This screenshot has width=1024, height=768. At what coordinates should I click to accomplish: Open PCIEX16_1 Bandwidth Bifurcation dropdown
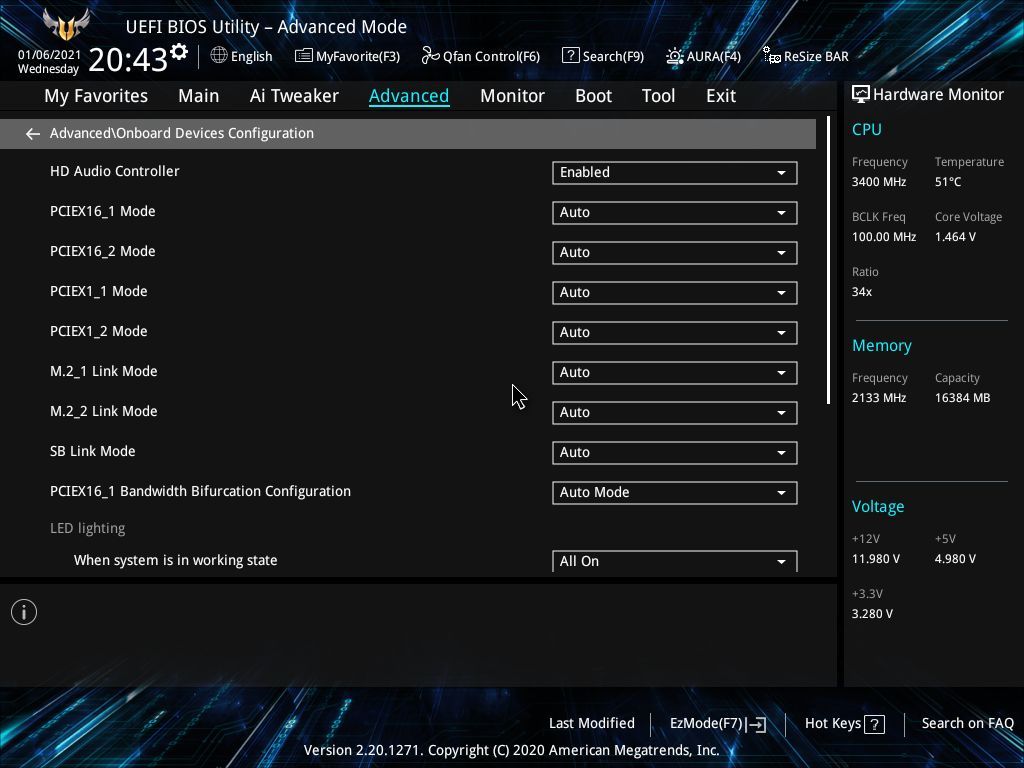[674, 492]
